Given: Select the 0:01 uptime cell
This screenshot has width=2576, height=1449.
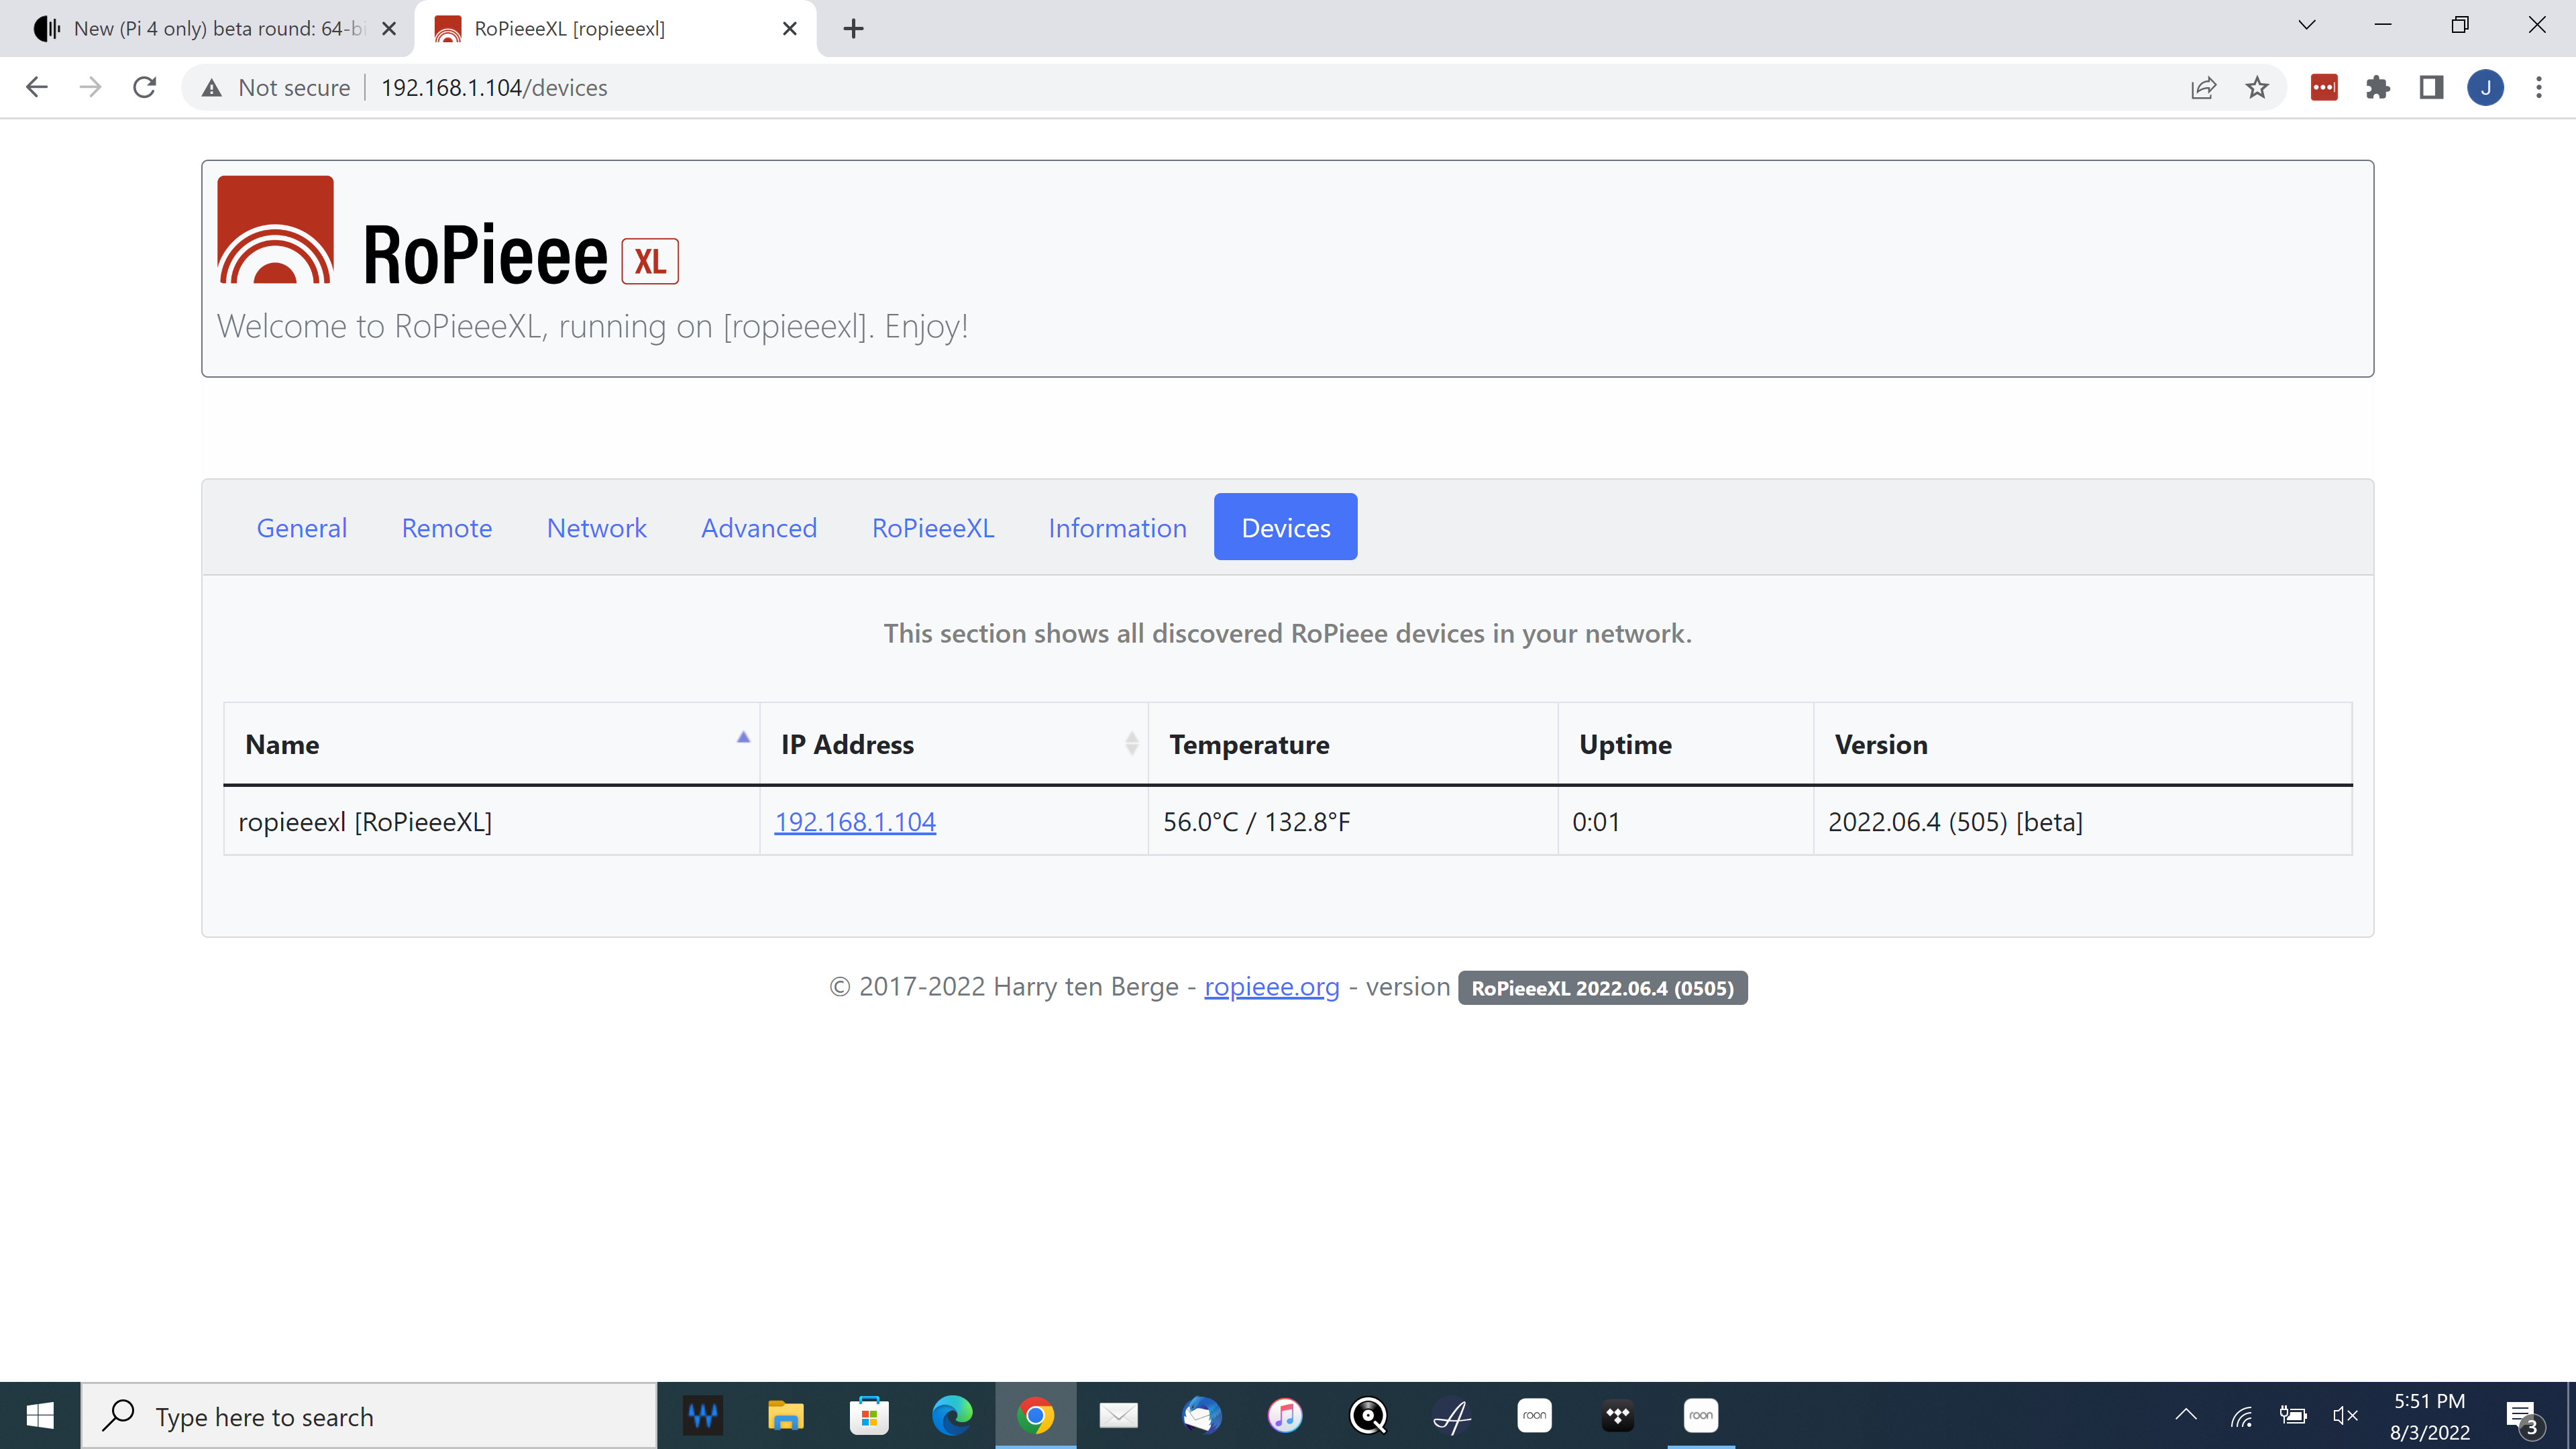Looking at the screenshot, I should (1686, 821).
